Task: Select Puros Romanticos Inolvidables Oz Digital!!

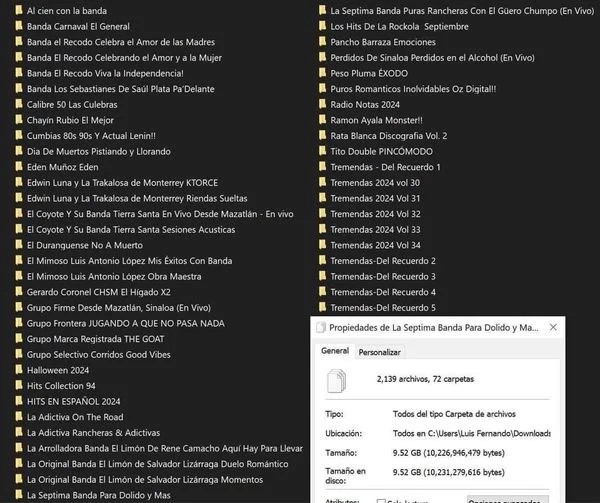Action: click(413, 89)
